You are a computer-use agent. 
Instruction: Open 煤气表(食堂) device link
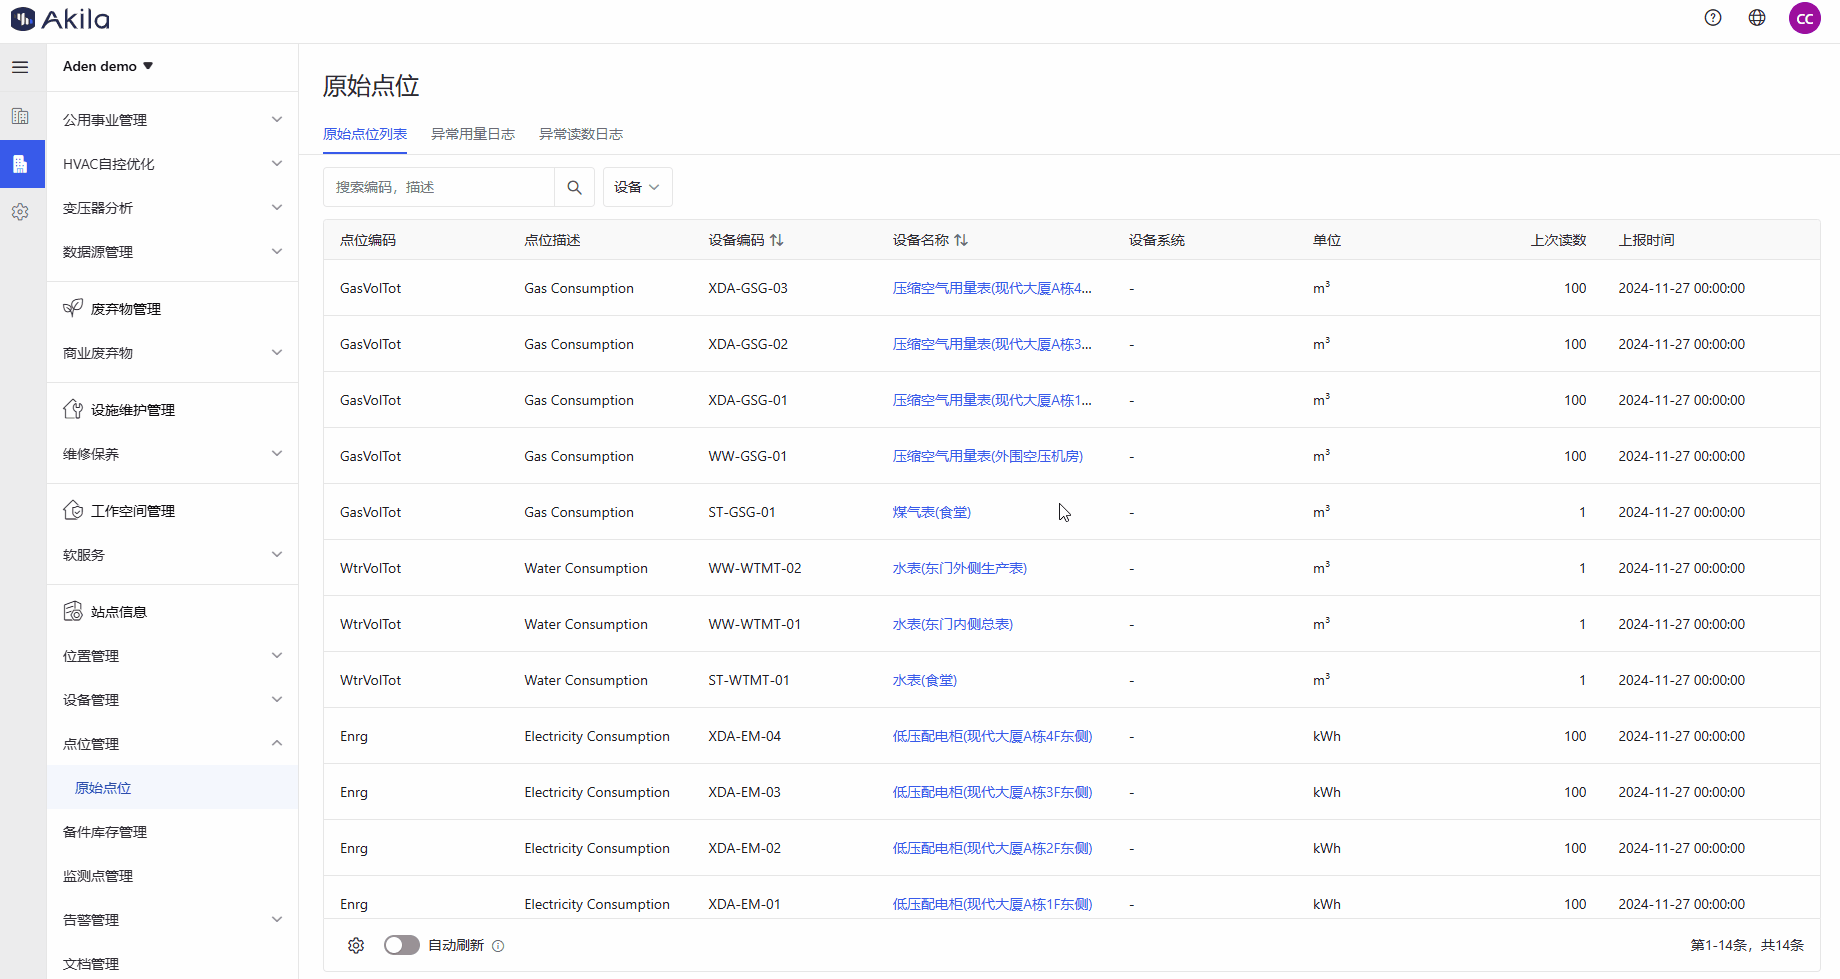coord(932,512)
